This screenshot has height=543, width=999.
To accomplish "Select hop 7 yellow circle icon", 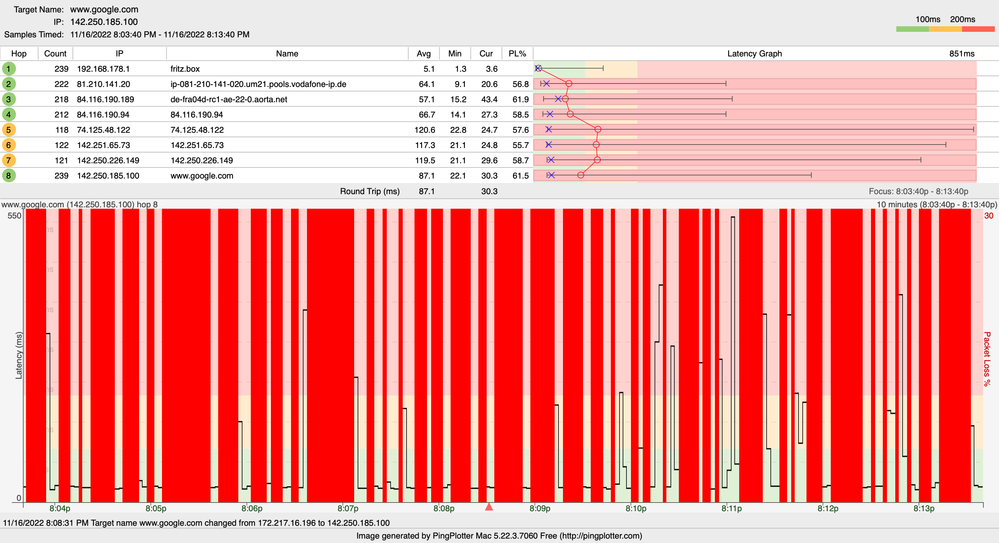I will pos(8,161).
